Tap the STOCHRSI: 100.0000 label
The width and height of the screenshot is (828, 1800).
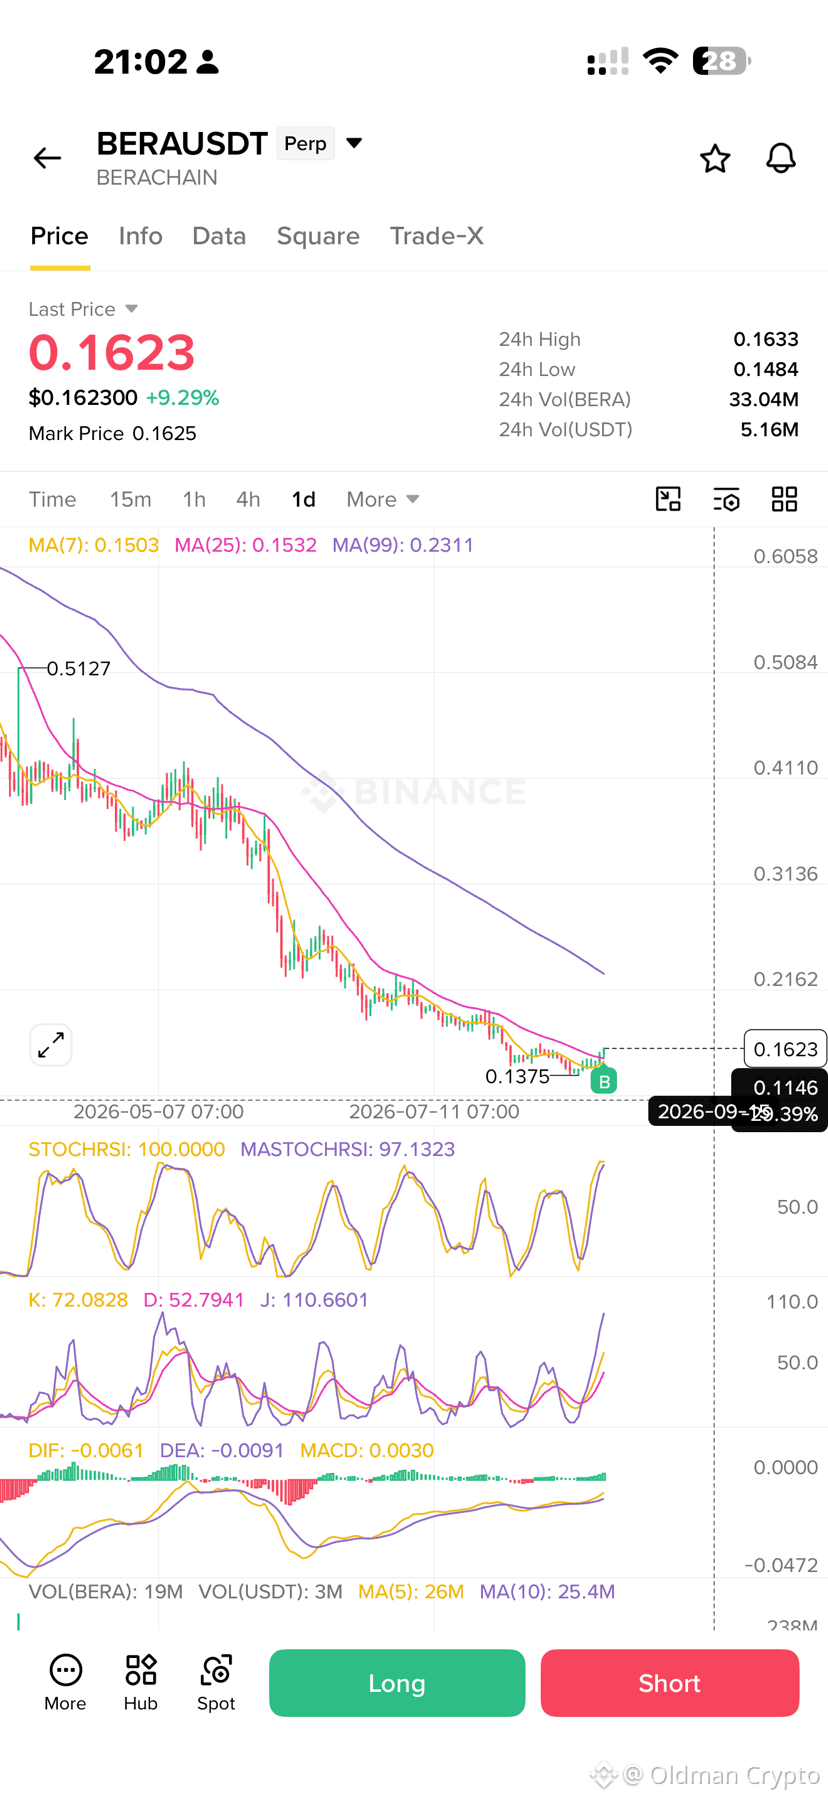(x=126, y=1149)
